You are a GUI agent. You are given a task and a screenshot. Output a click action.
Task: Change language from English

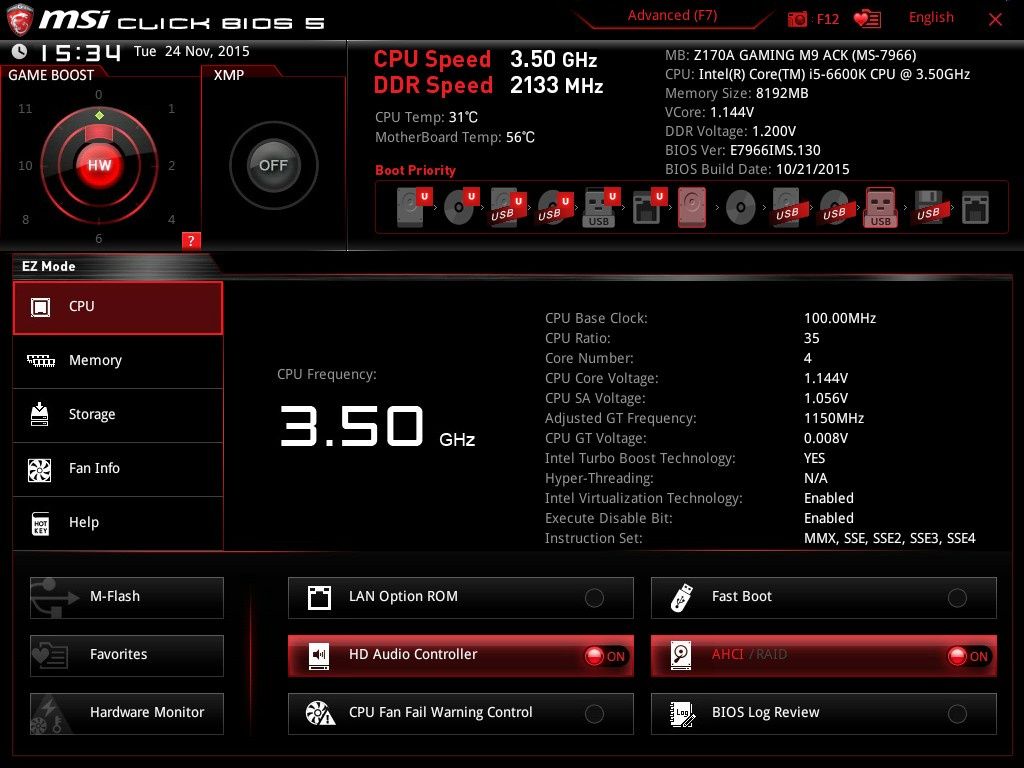point(931,18)
